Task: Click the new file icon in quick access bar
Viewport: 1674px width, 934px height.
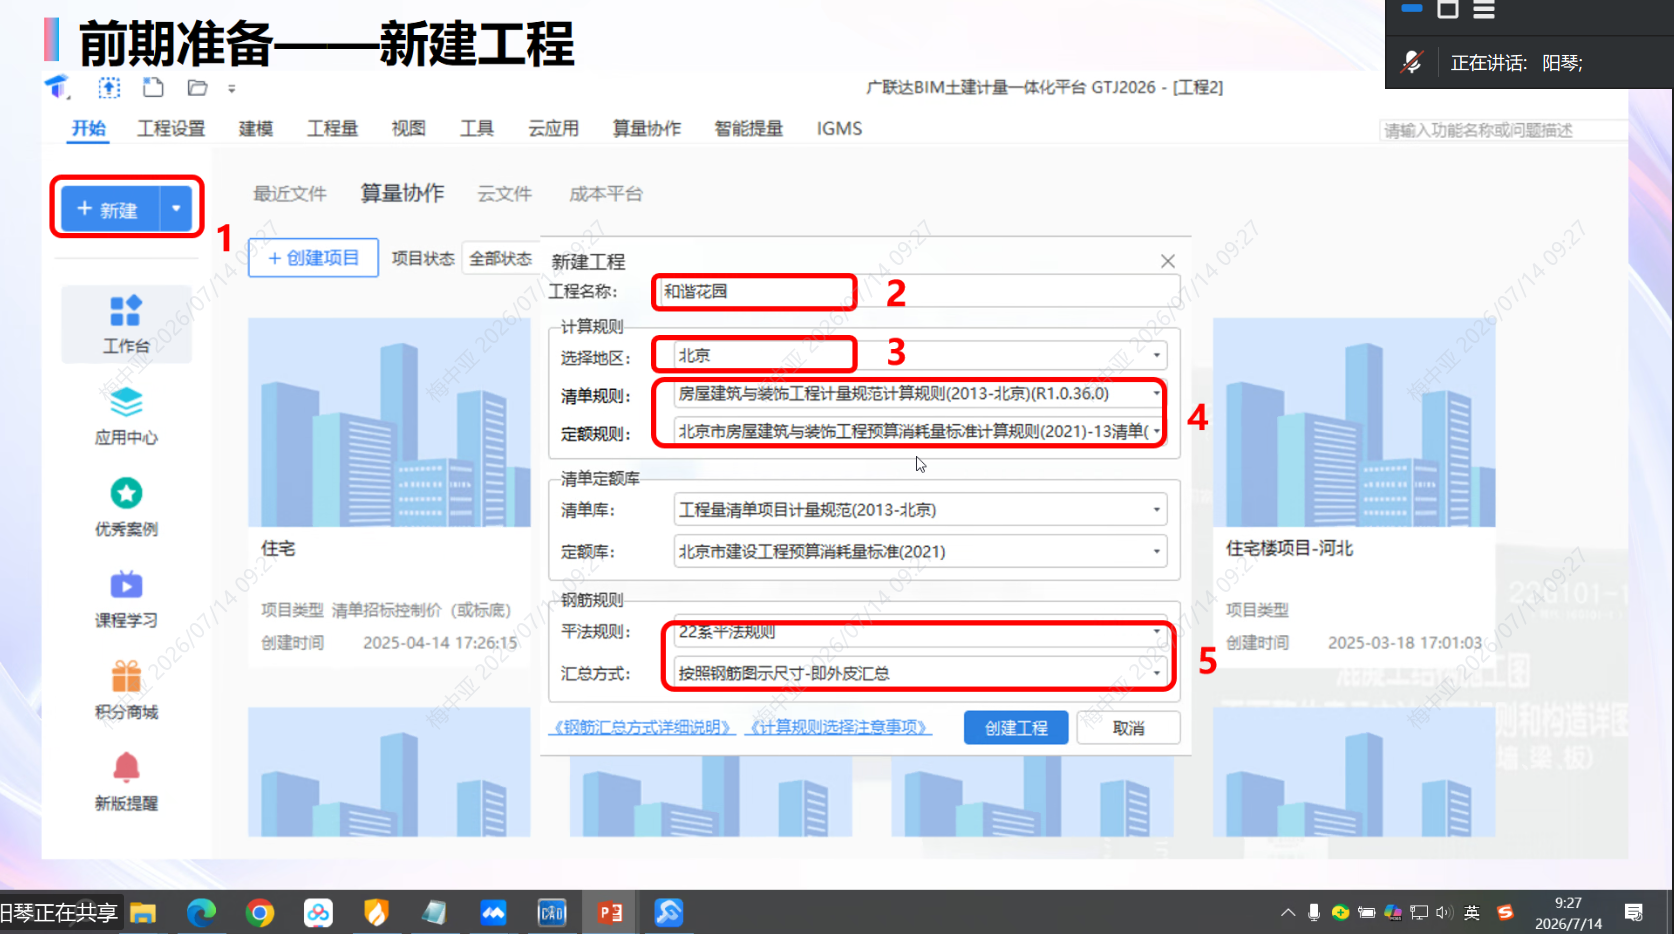Action: coord(153,88)
